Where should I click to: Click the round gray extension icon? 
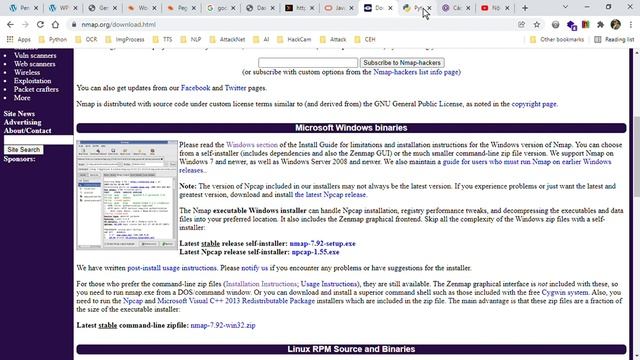[555, 25]
